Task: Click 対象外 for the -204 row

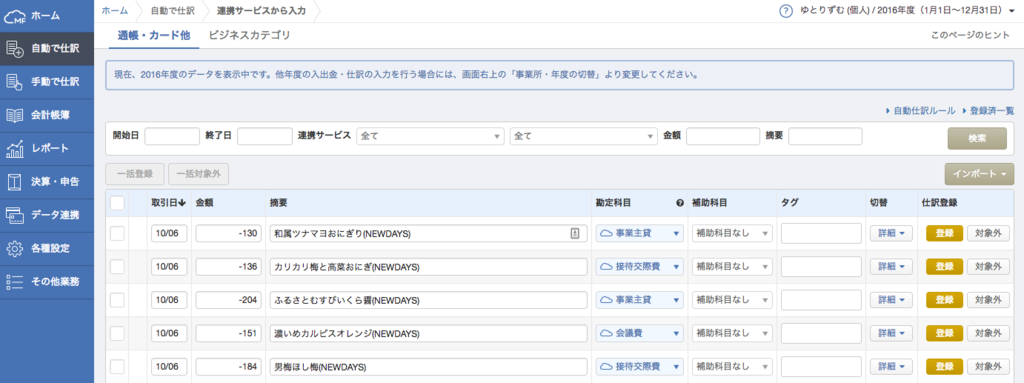Action: click(x=988, y=299)
